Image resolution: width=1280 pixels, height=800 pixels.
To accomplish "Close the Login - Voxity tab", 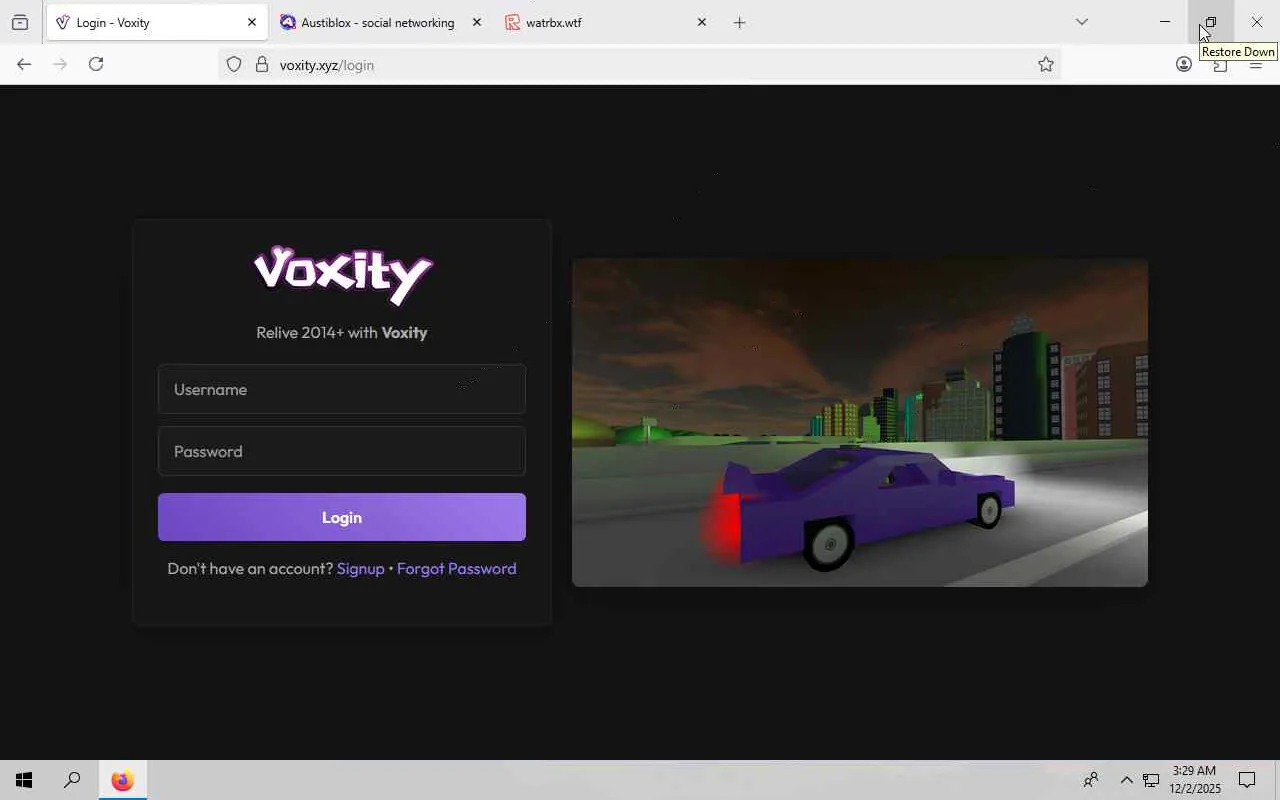I will (x=252, y=22).
